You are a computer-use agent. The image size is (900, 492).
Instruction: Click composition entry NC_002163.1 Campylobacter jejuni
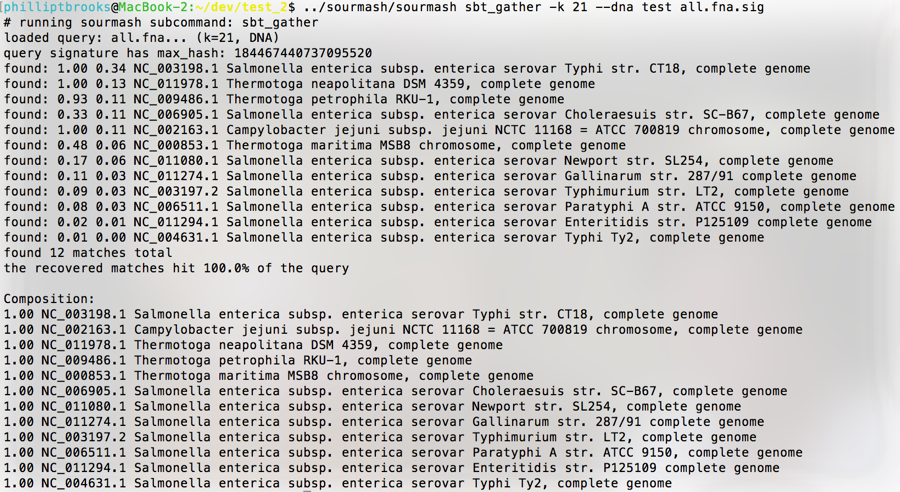[x=403, y=330]
